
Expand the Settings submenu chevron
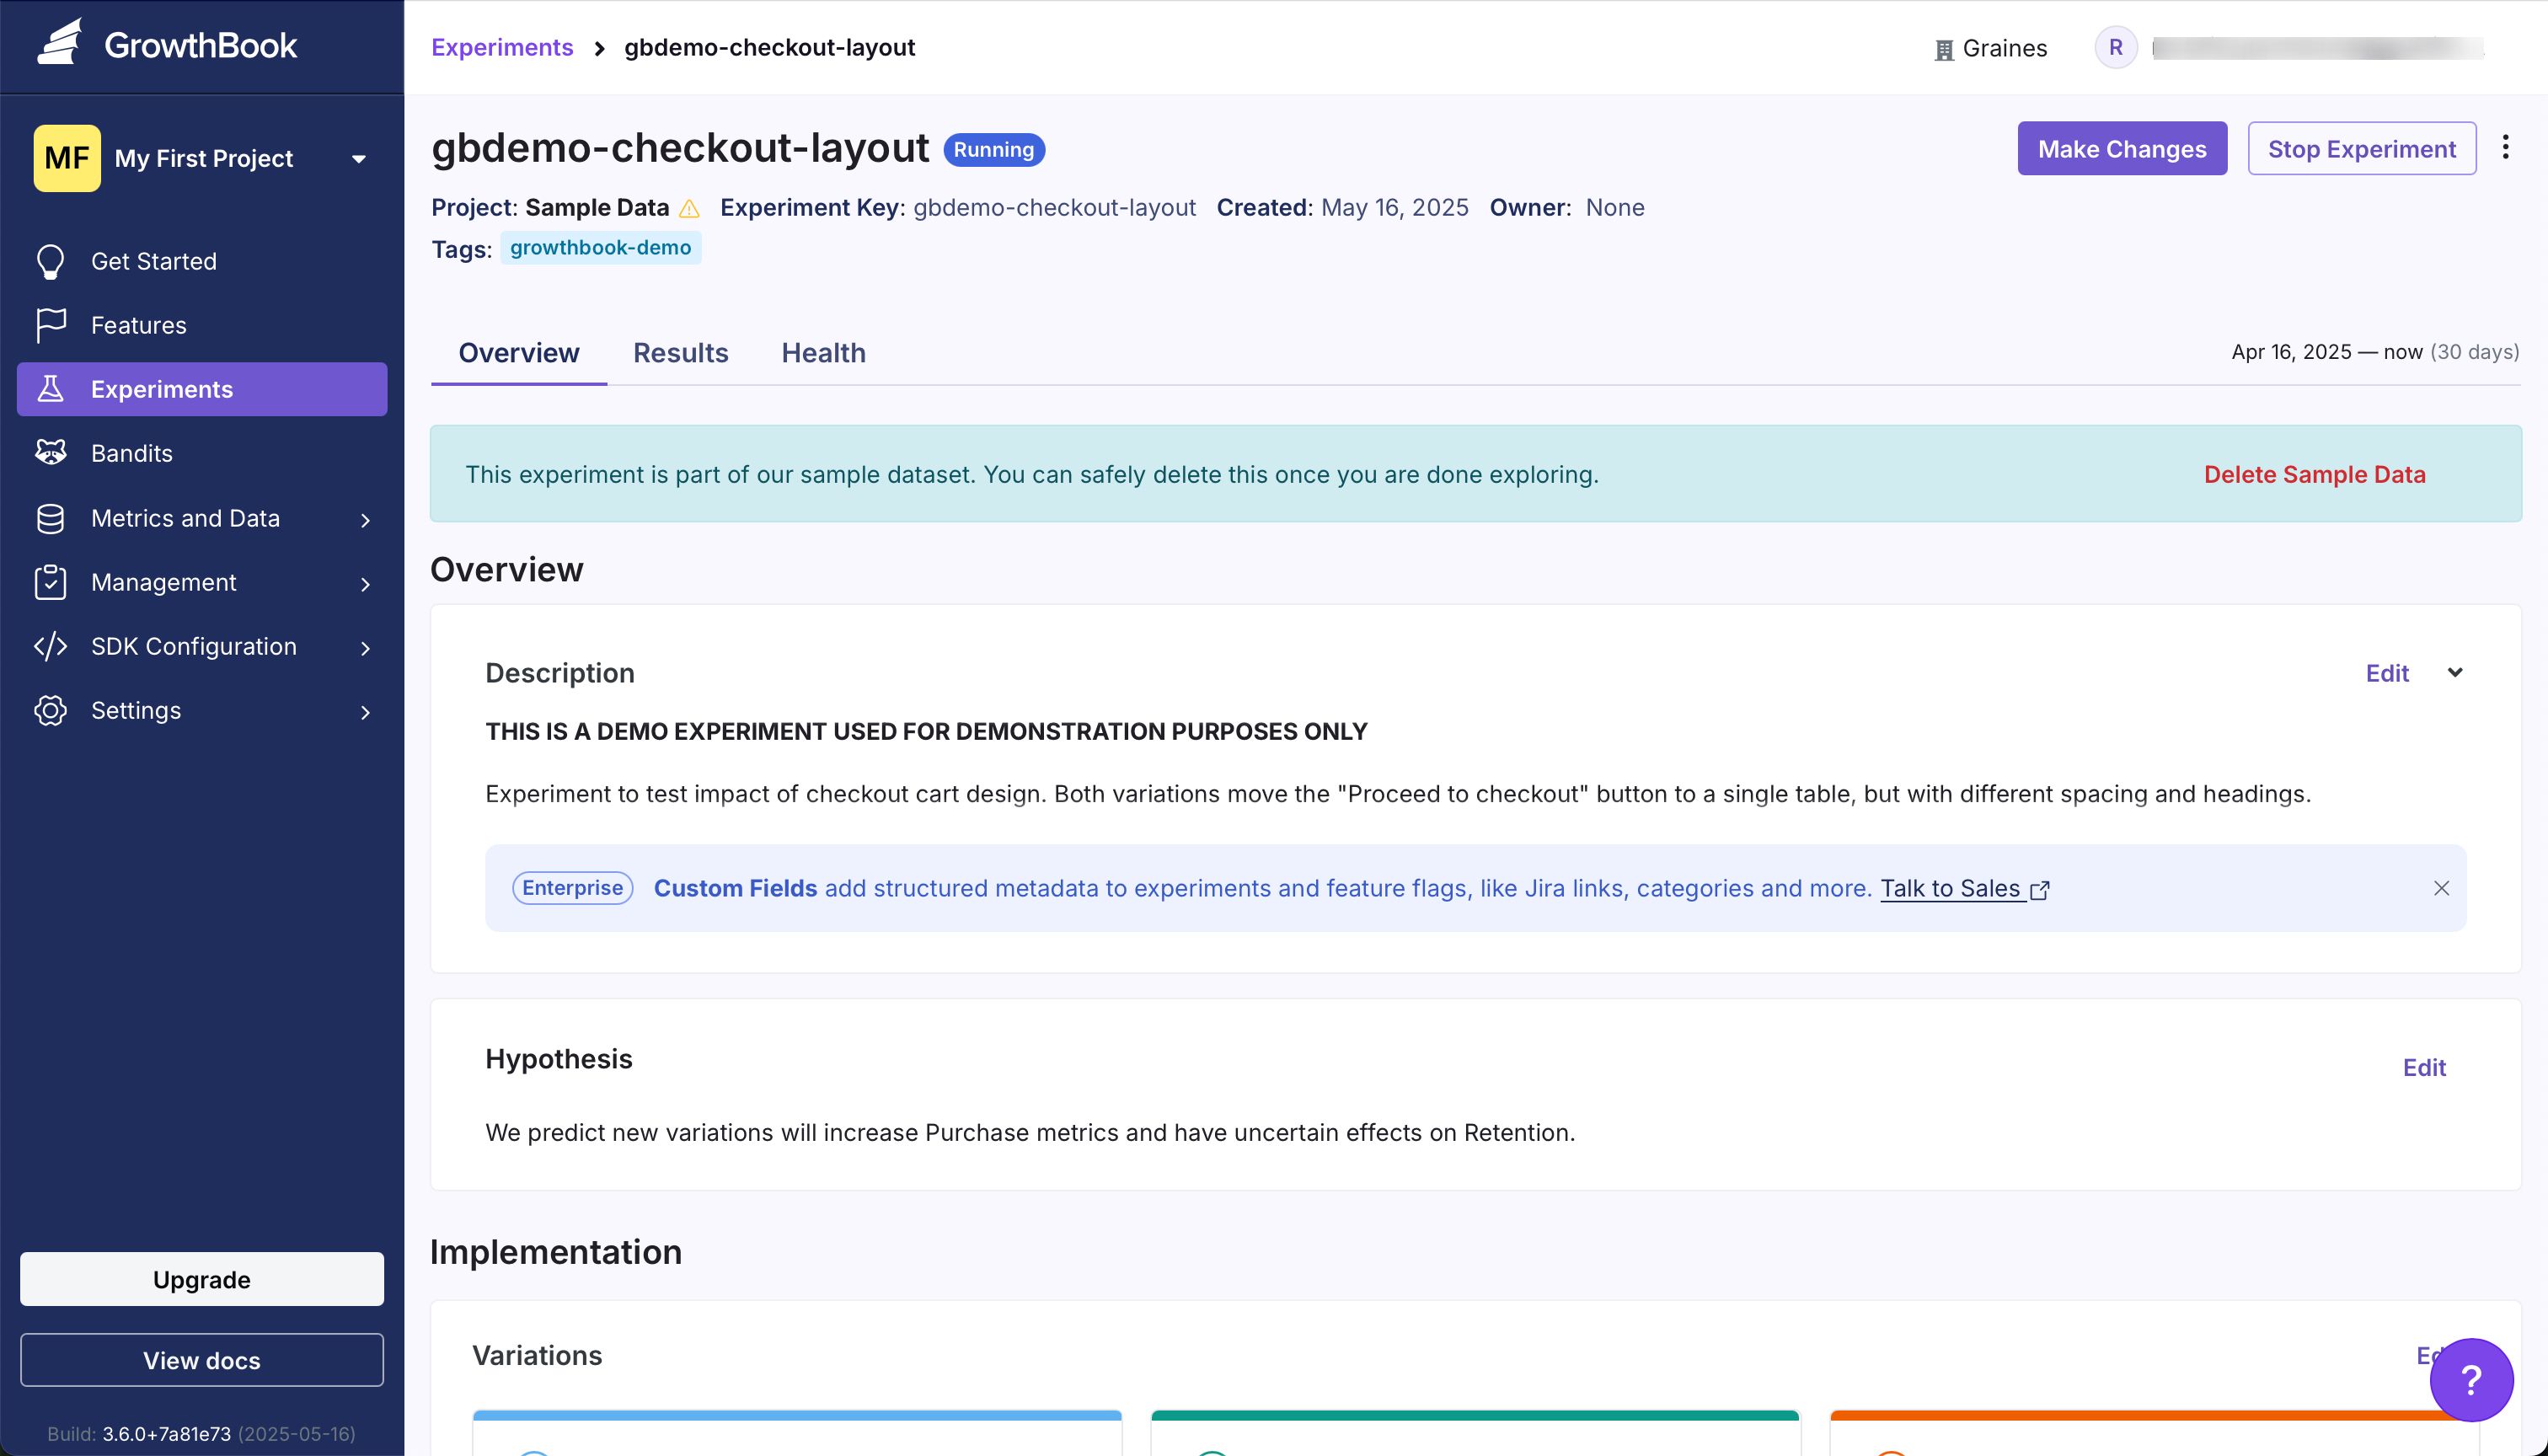(365, 712)
